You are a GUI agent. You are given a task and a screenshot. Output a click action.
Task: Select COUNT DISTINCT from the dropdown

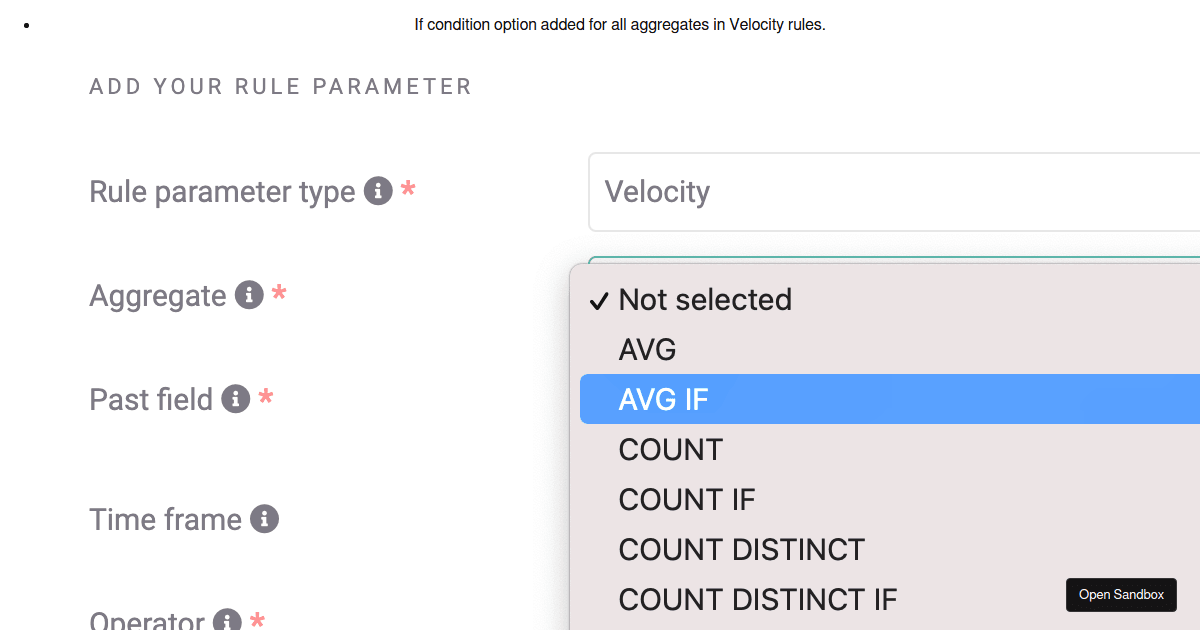tap(890, 549)
